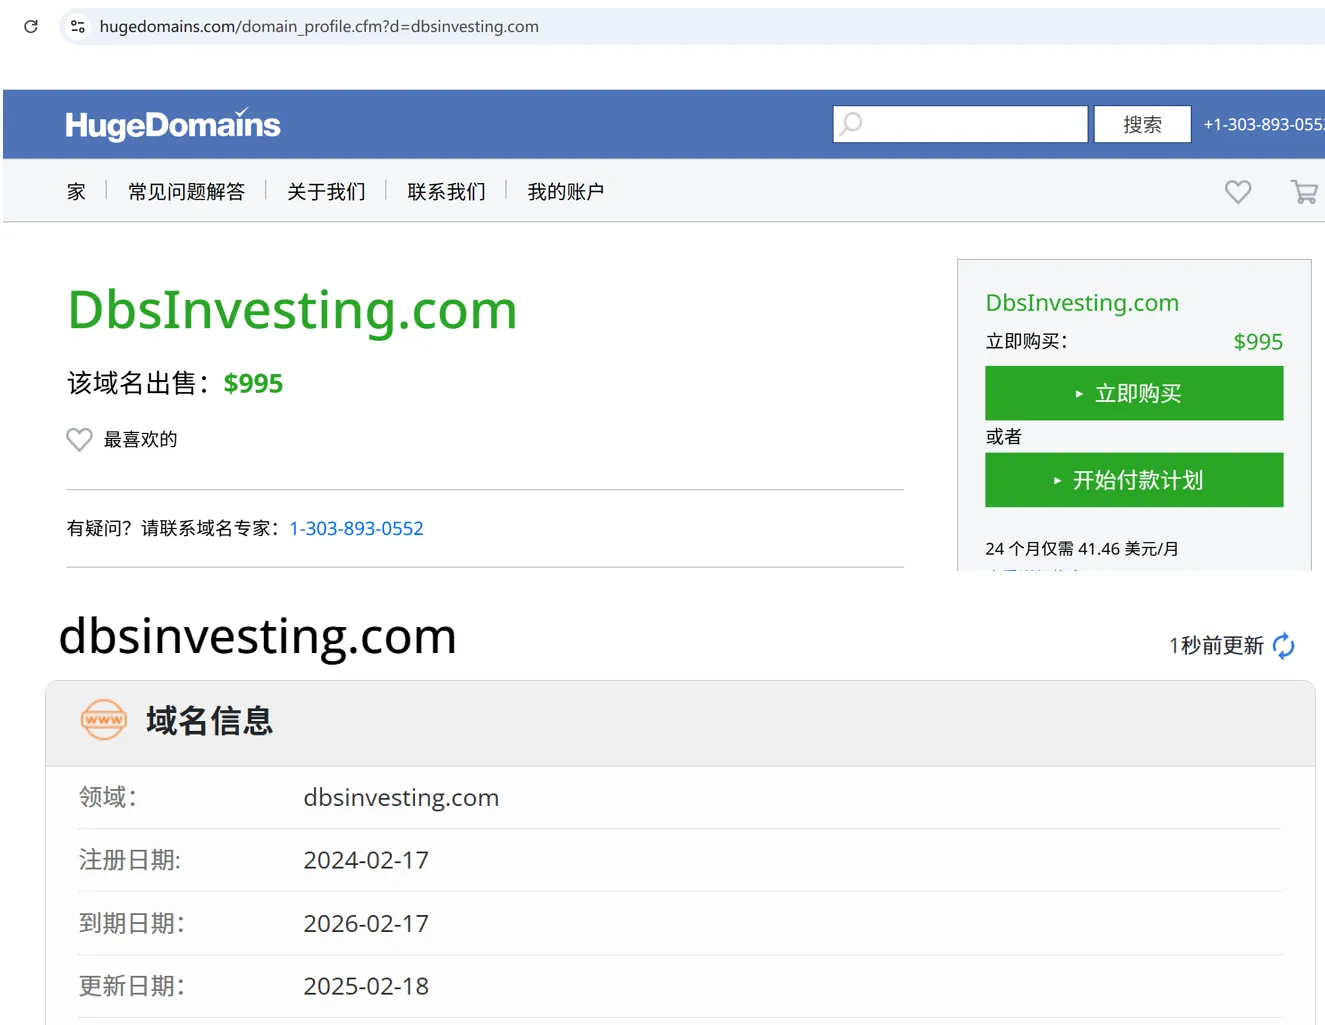The image size is (1325, 1025).
Task: Open 常见问题解答 FAQ menu item
Action: (186, 191)
